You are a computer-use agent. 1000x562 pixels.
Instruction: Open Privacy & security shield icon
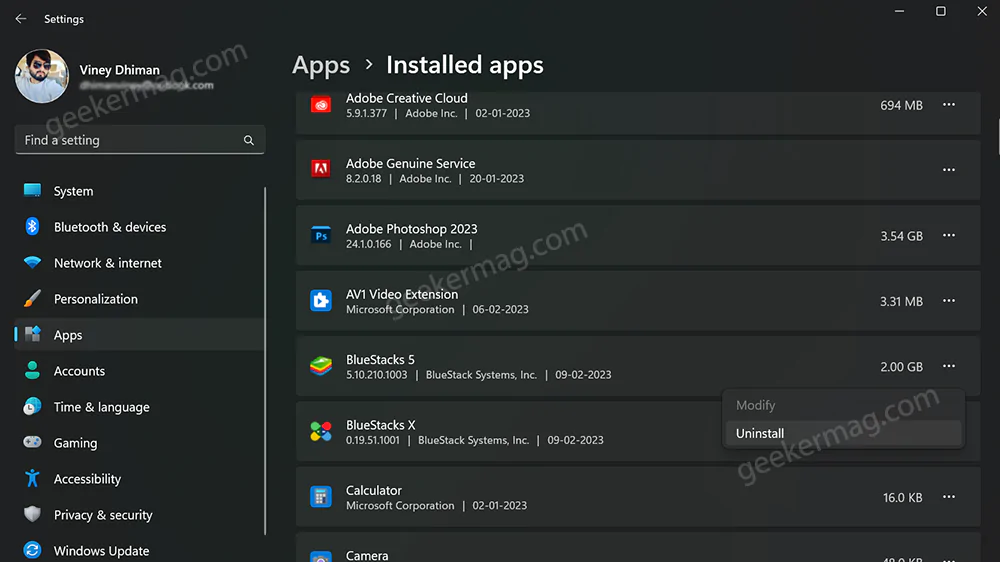click(33, 514)
